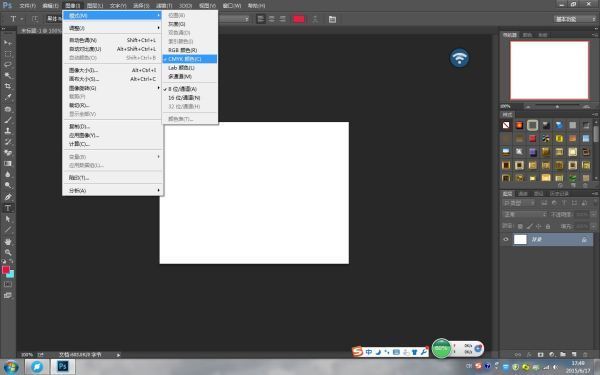Select the Crop tool

[8, 86]
